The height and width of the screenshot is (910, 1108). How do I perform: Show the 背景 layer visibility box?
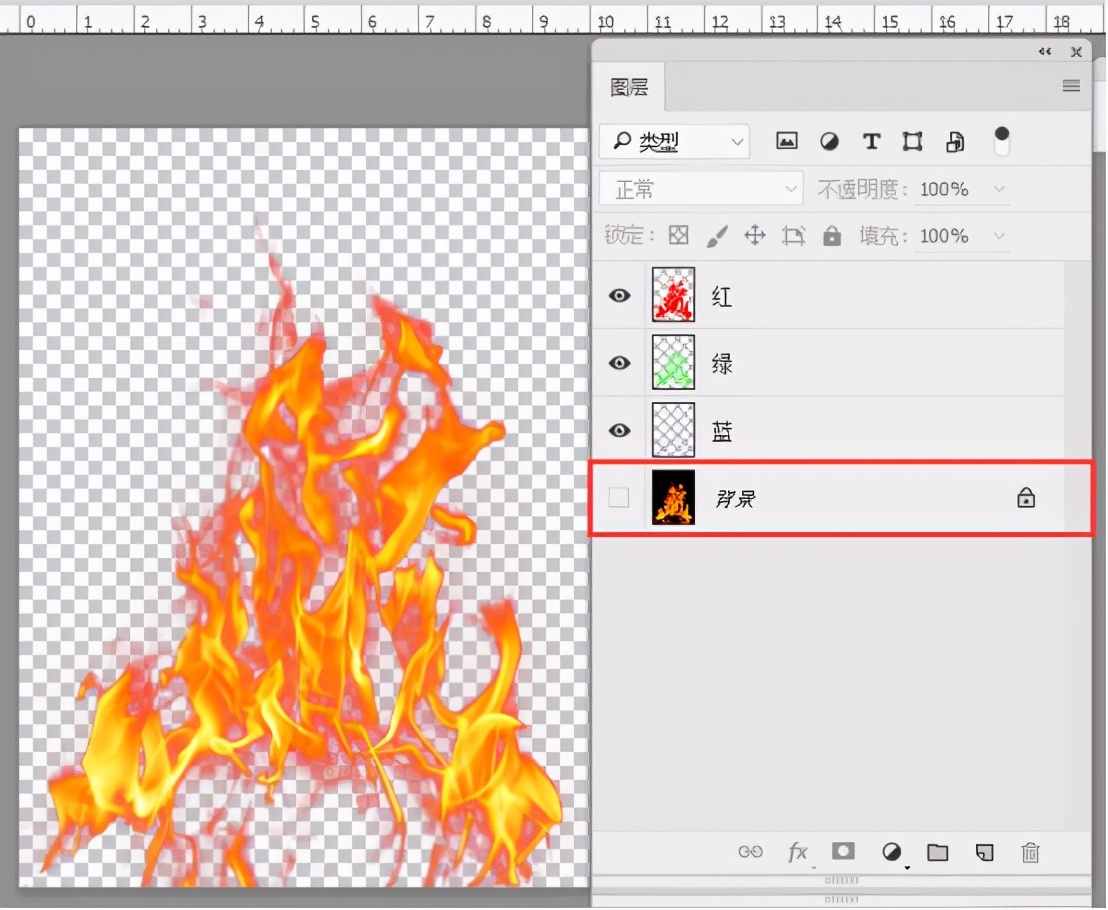(619, 497)
